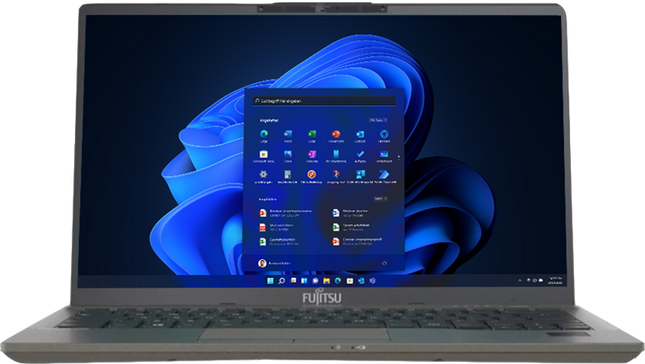Show hidden system tray icons chevron
Screen dimensions: 645x364
[x=520, y=281]
